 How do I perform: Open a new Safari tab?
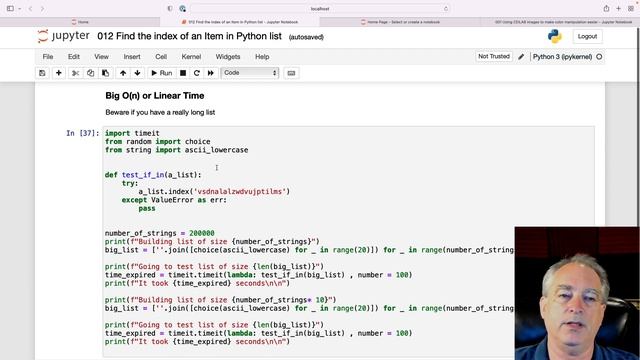coord(618,9)
